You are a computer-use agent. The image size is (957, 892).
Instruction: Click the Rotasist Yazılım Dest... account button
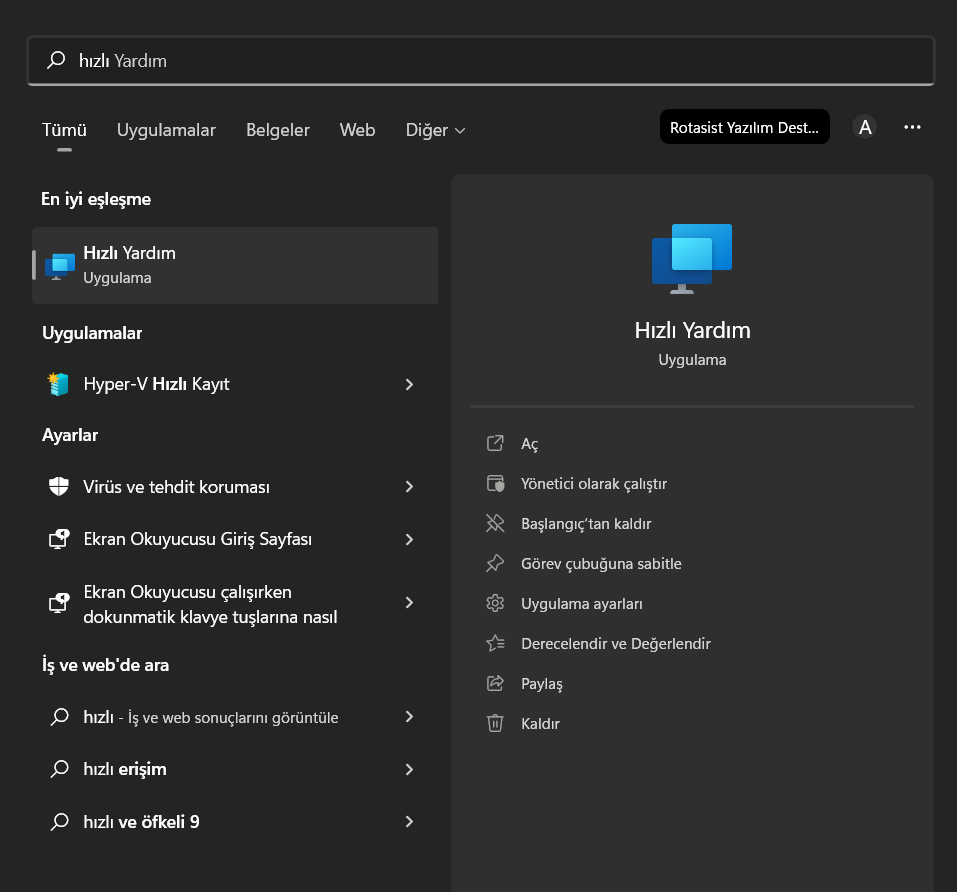[x=744, y=127]
